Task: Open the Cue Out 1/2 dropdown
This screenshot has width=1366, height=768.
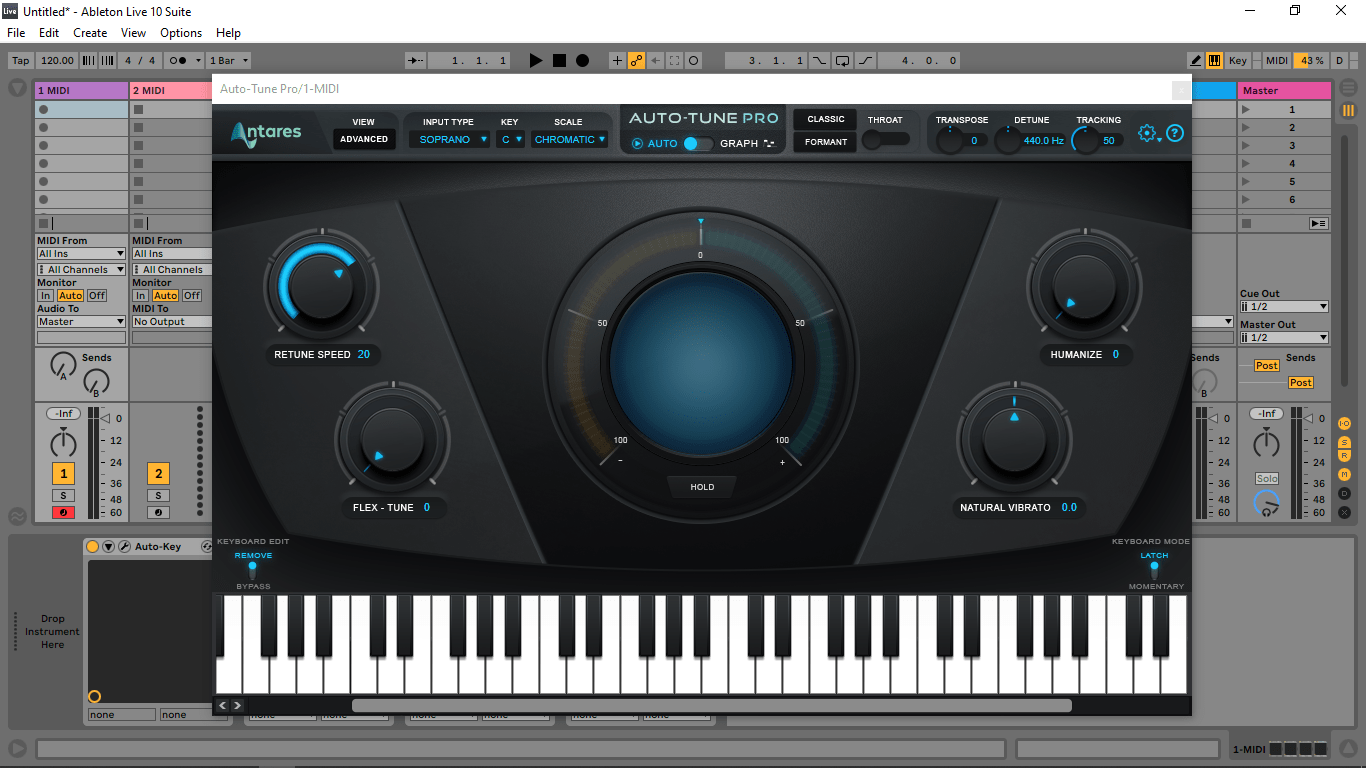Action: 1284,307
